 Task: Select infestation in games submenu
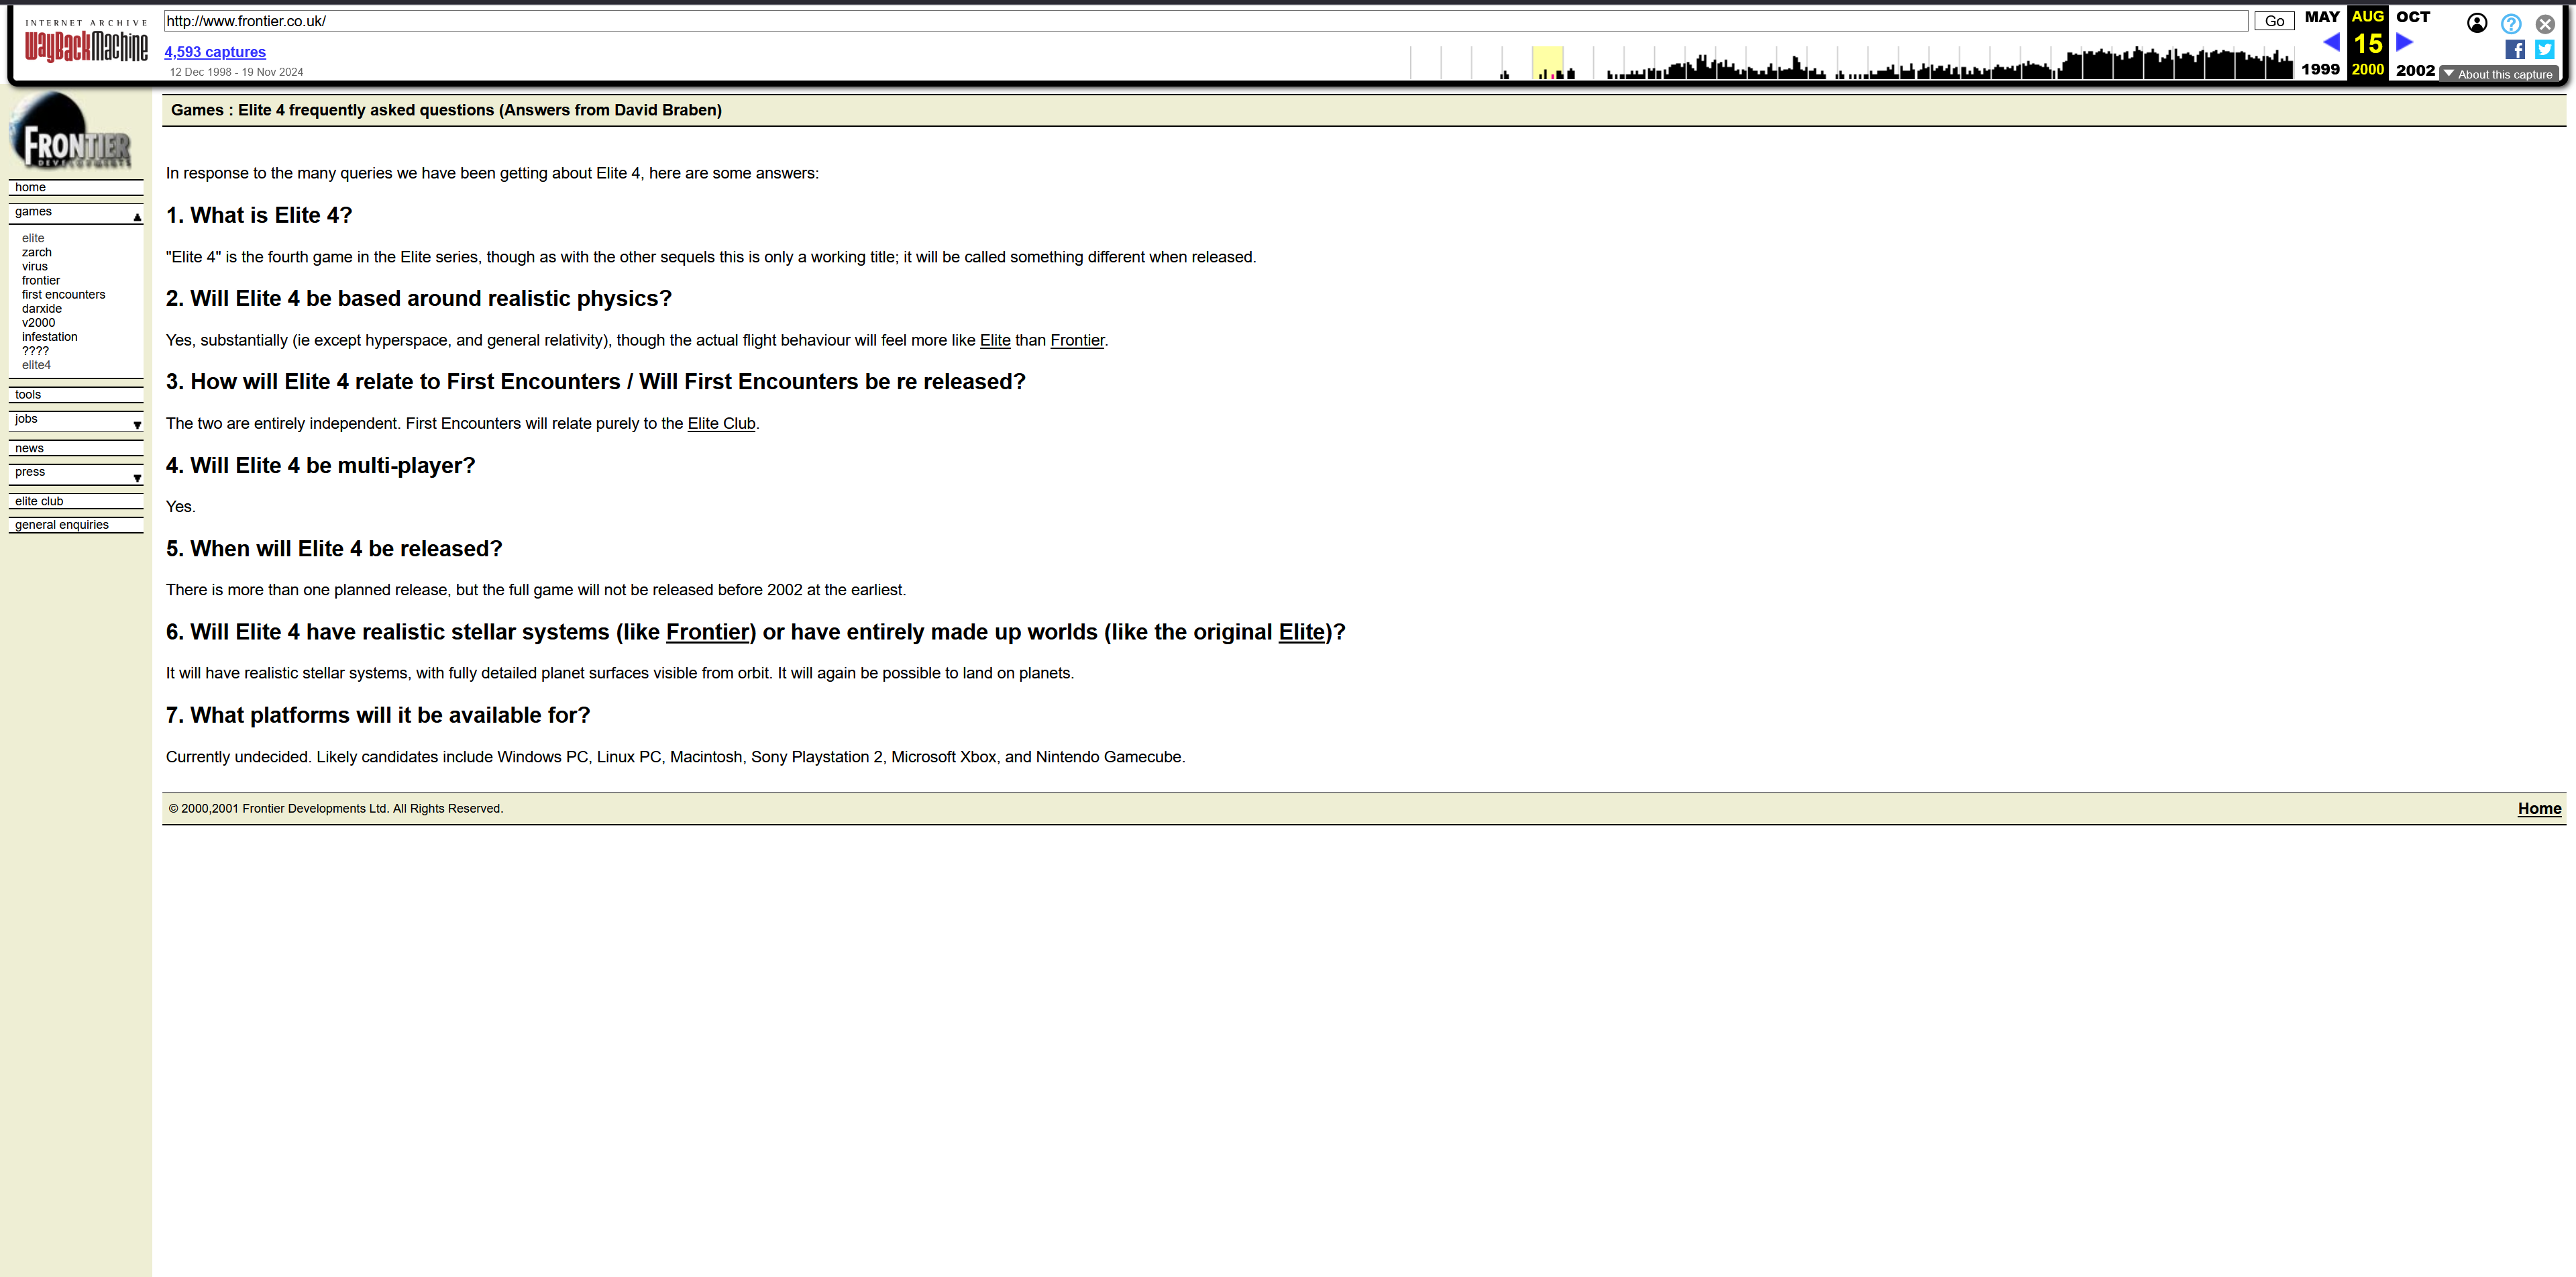50,336
